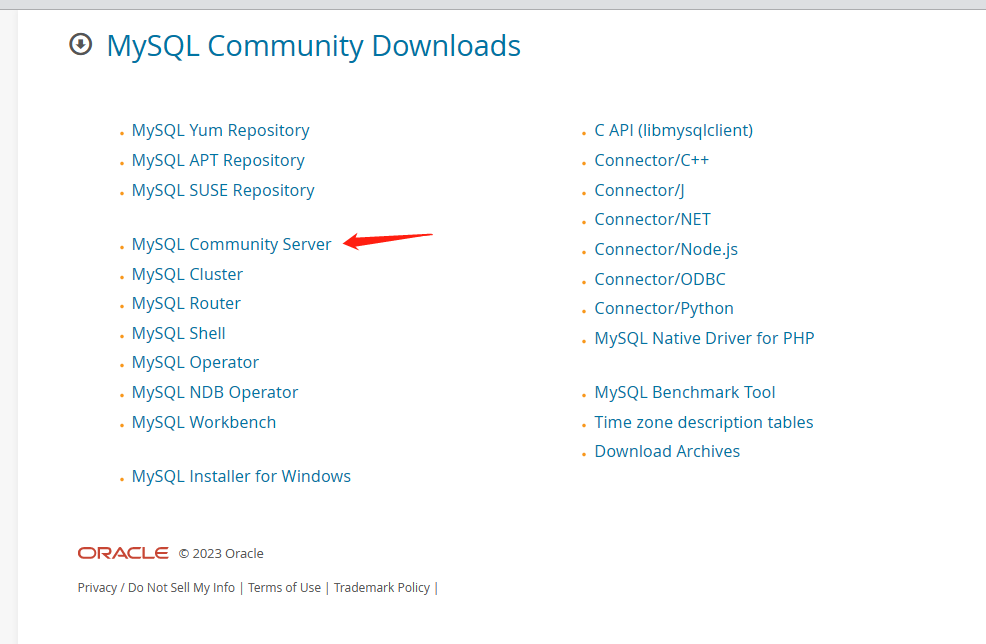
Task: Click Privacy / Do Not Sell My Info
Action: [156, 587]
